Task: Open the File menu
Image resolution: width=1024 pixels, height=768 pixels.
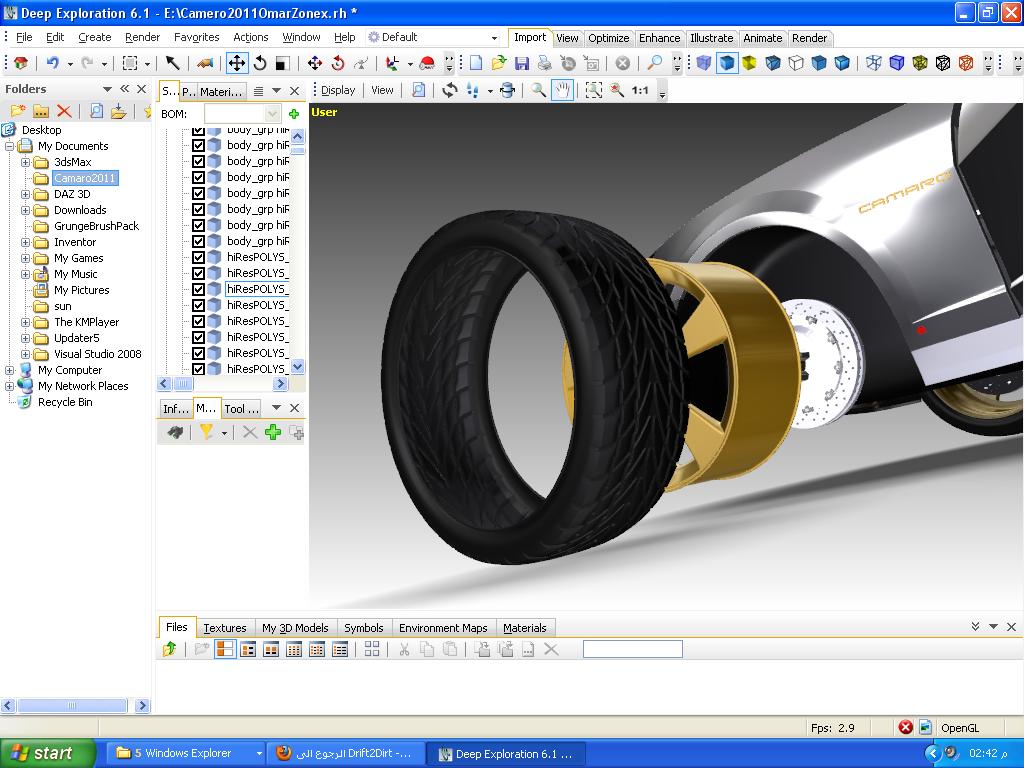Action: [x=24, y=37]
